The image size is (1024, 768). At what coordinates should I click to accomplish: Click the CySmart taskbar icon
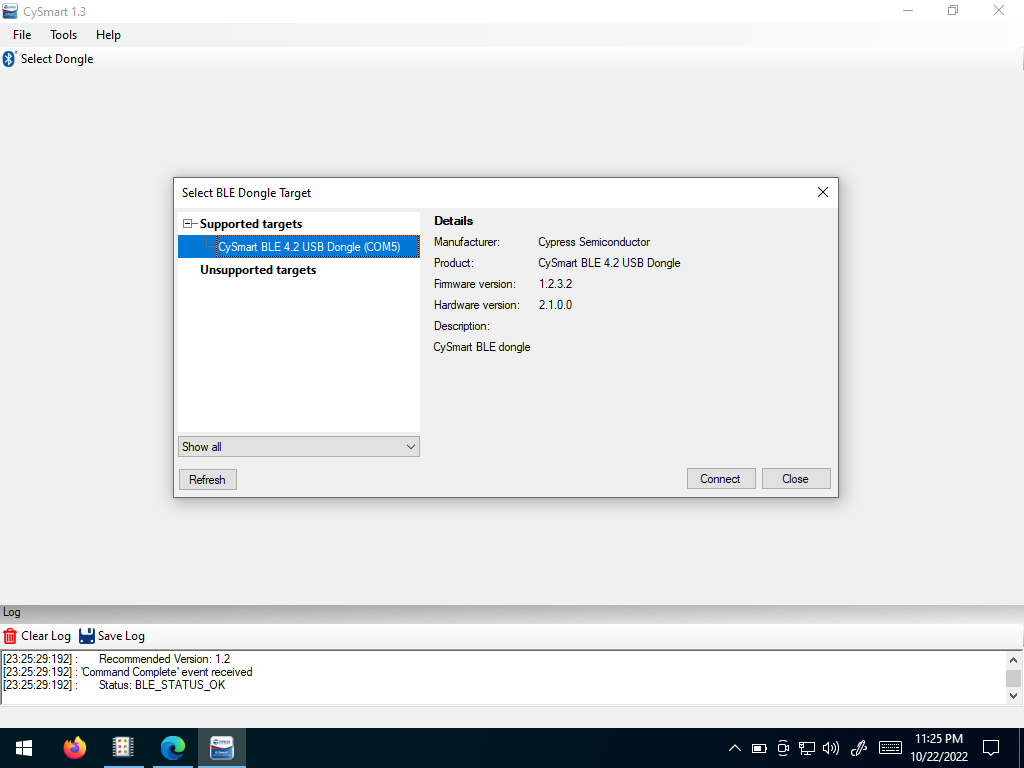pyautogui.click(x=222, y=748)
